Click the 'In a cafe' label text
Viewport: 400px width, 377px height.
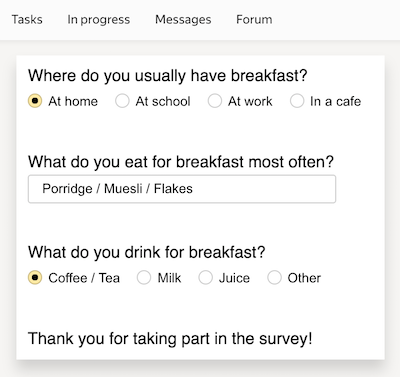[335, 101]
